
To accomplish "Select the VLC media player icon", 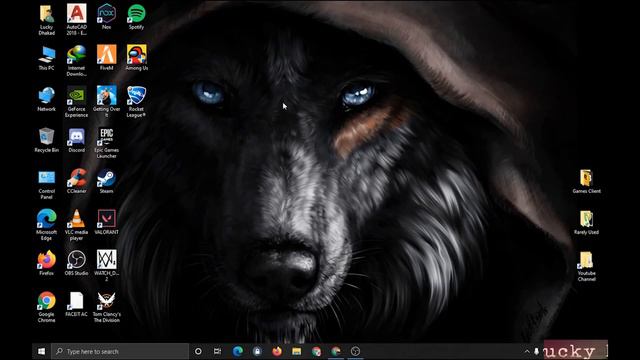I will point(76,225).
